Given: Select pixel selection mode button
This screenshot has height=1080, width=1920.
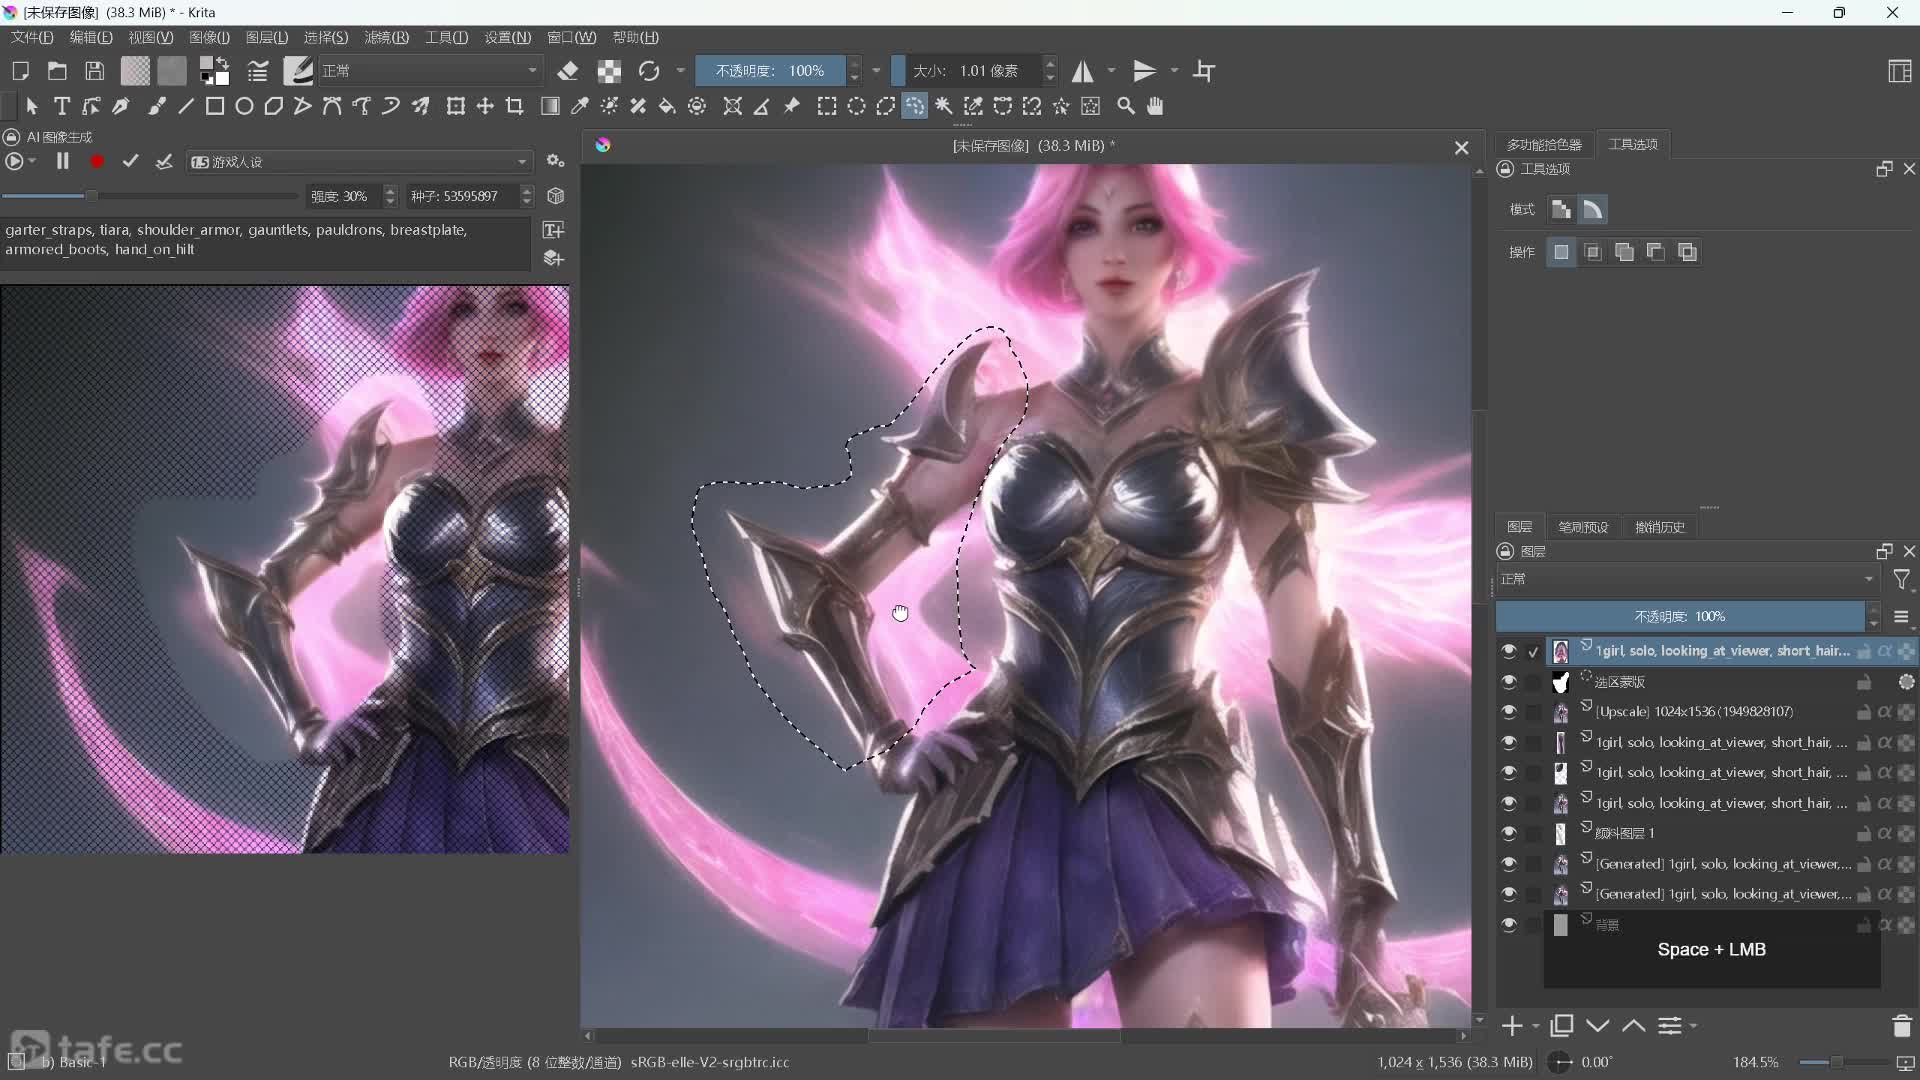Looking at the screenshot, I should (x=1561, y=209).
